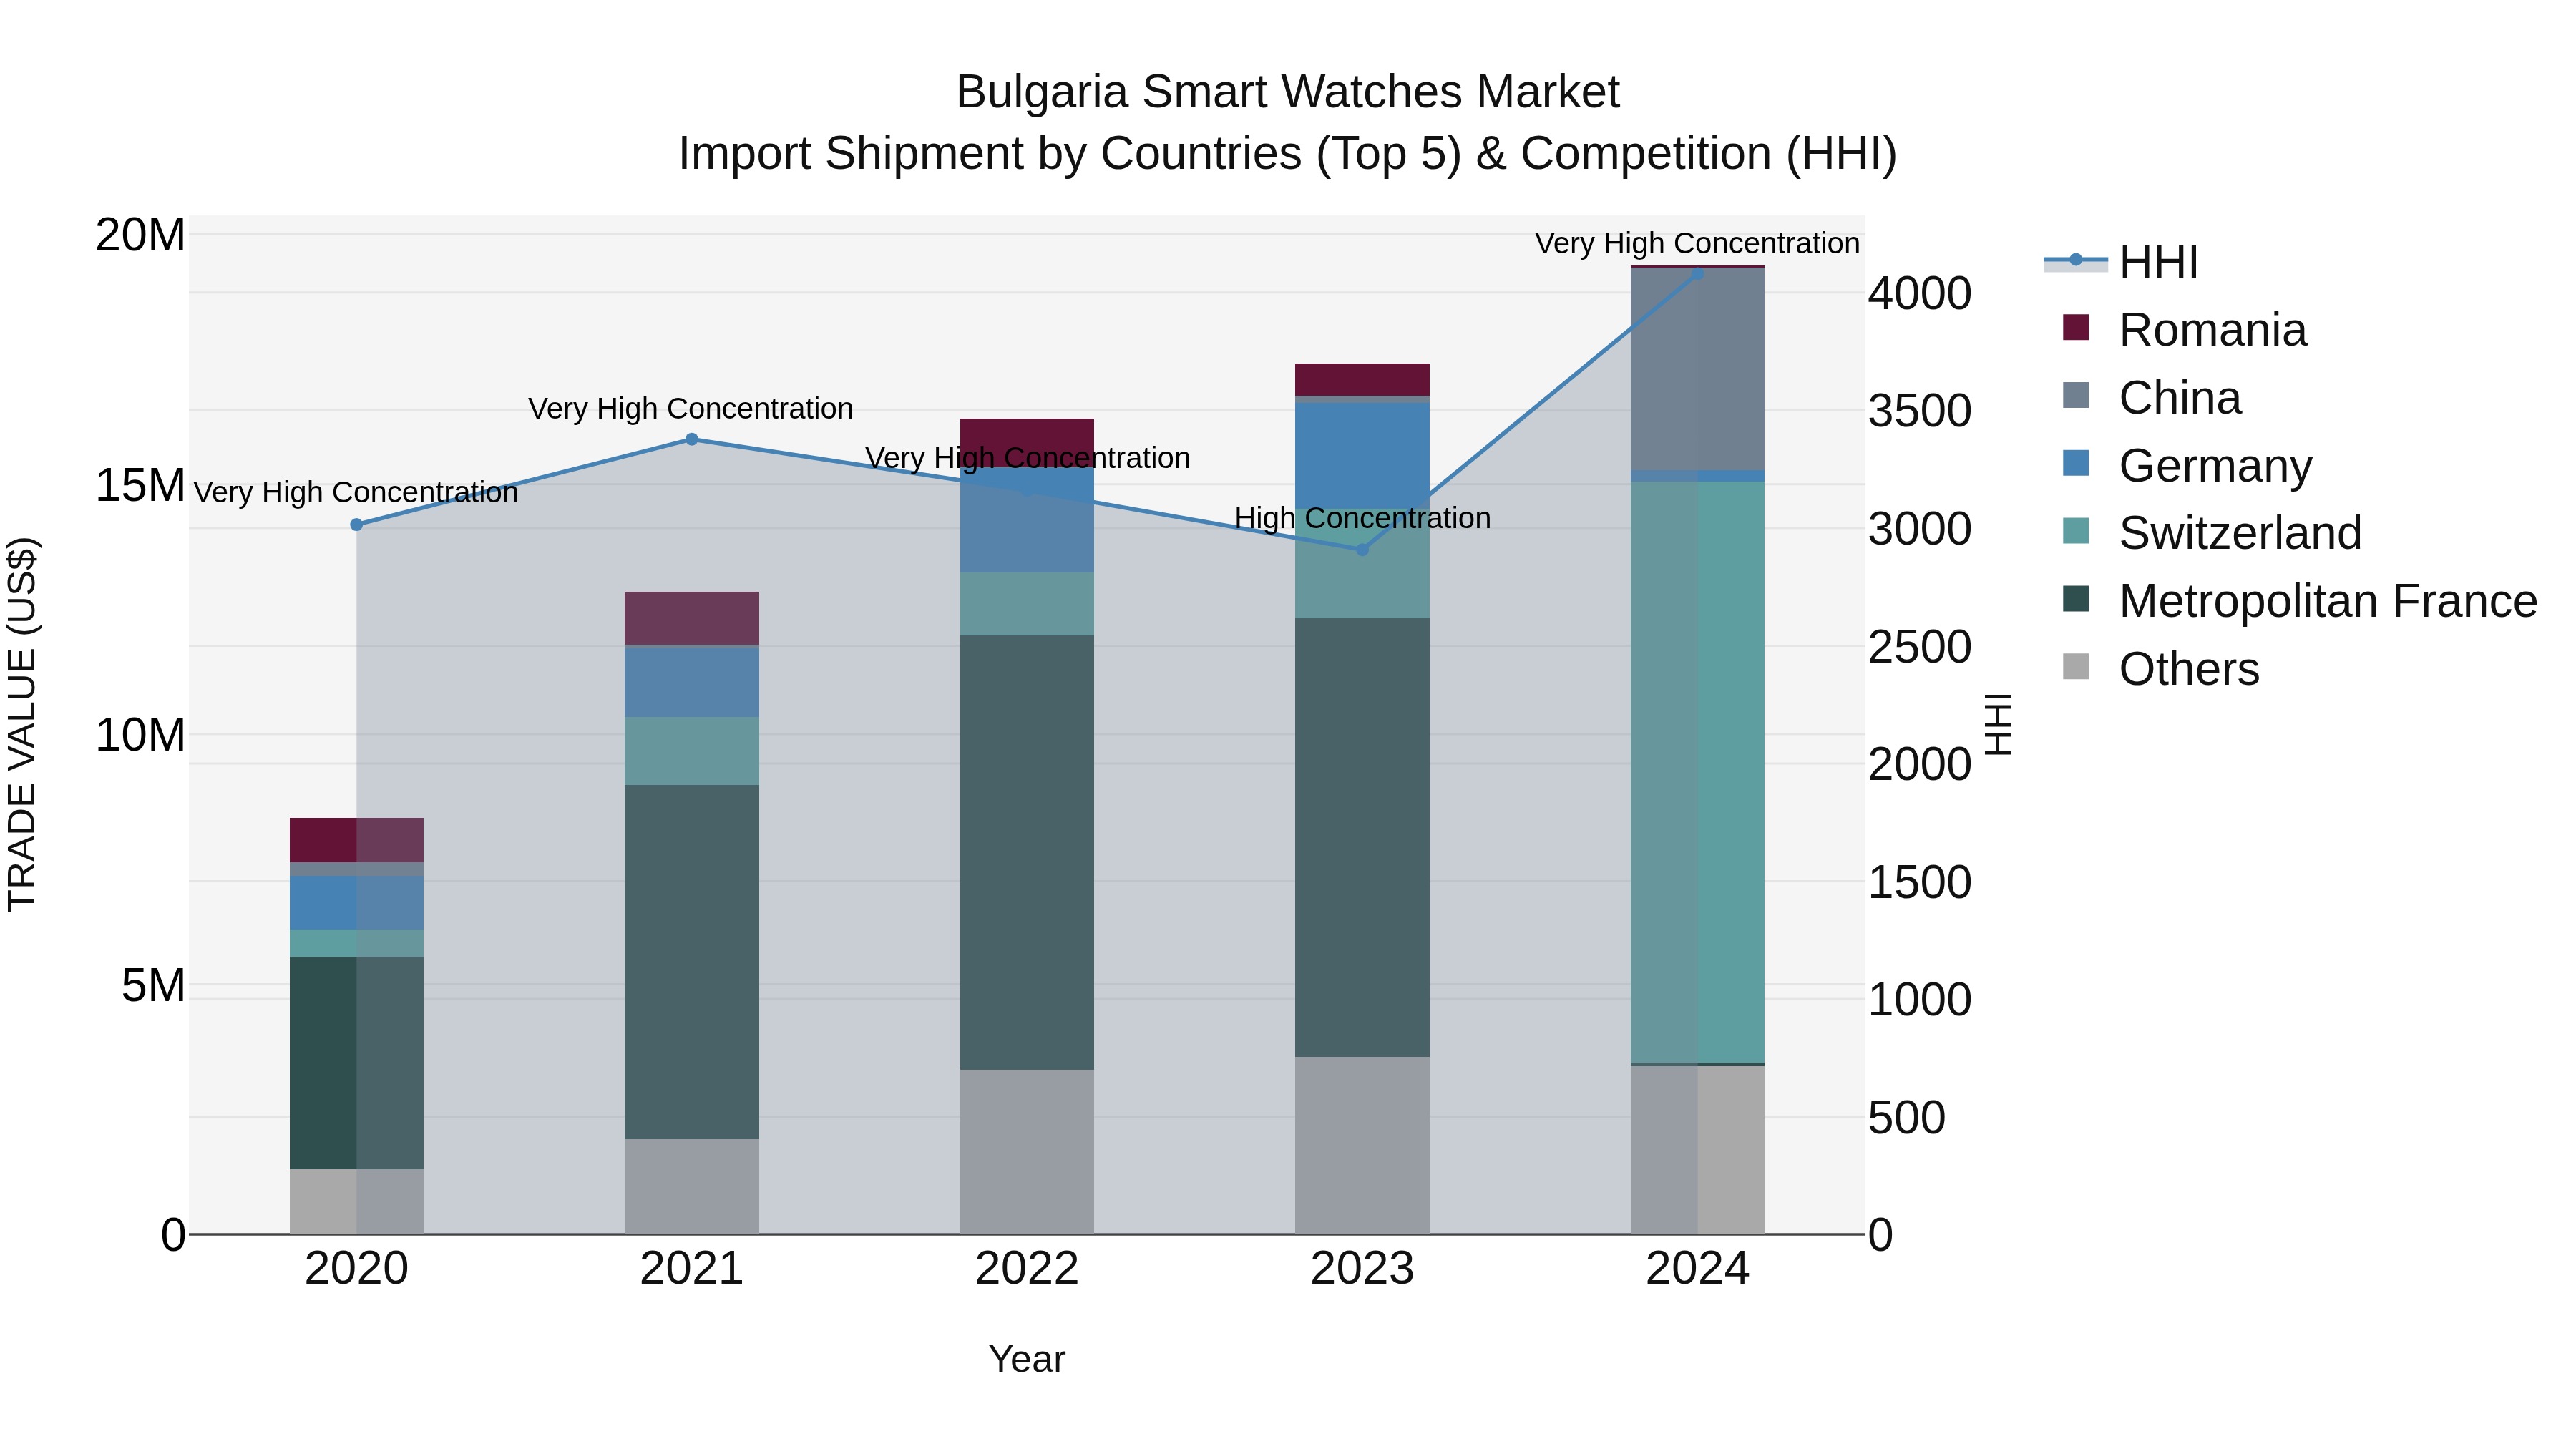Screen dimensions: 2576x1449
Task: Click 'Very High Concentration' annotation above 2021
Action: coord(691,409)
